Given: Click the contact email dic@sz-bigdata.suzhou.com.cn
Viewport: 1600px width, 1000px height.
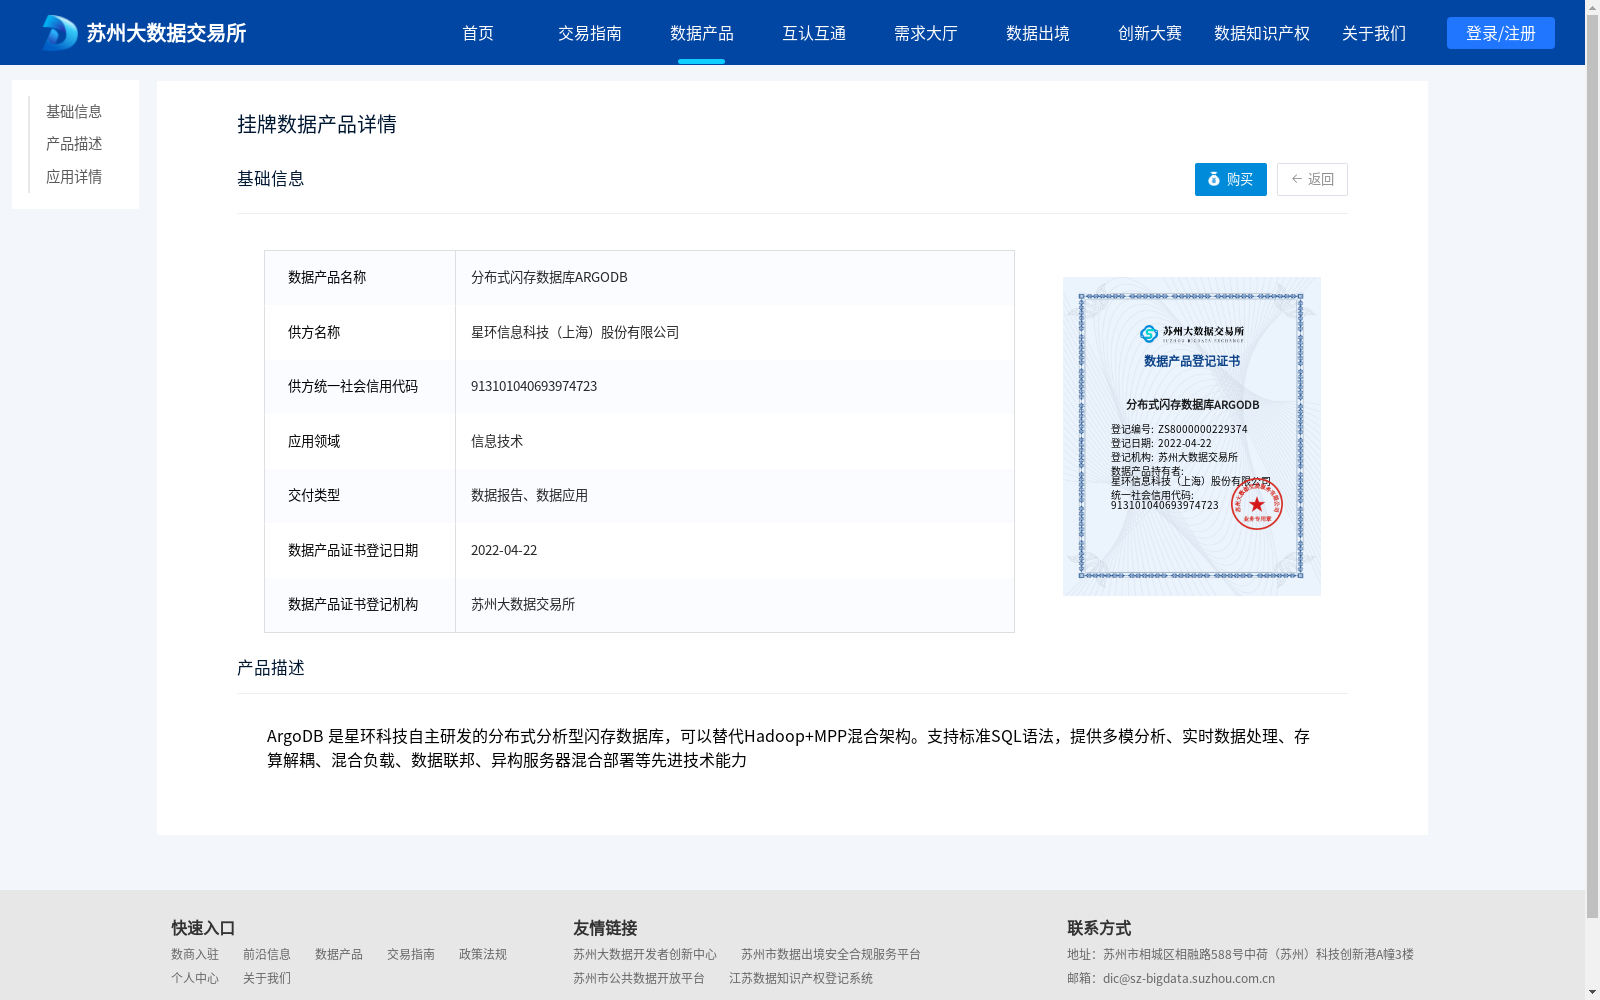Looking at the screenshot, I should click(1189, 978).
